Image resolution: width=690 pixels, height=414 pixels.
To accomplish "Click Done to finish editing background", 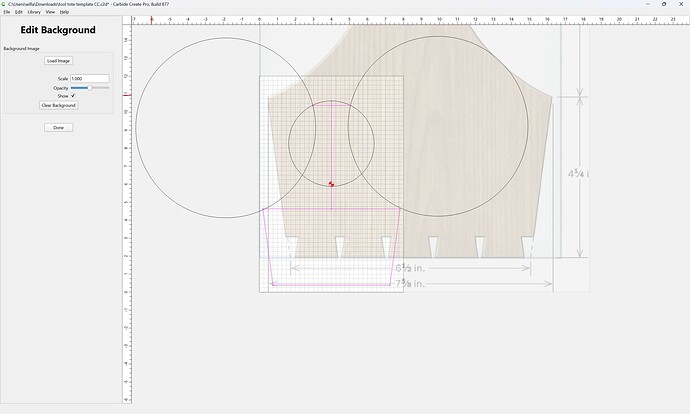I will coord(59,128).
